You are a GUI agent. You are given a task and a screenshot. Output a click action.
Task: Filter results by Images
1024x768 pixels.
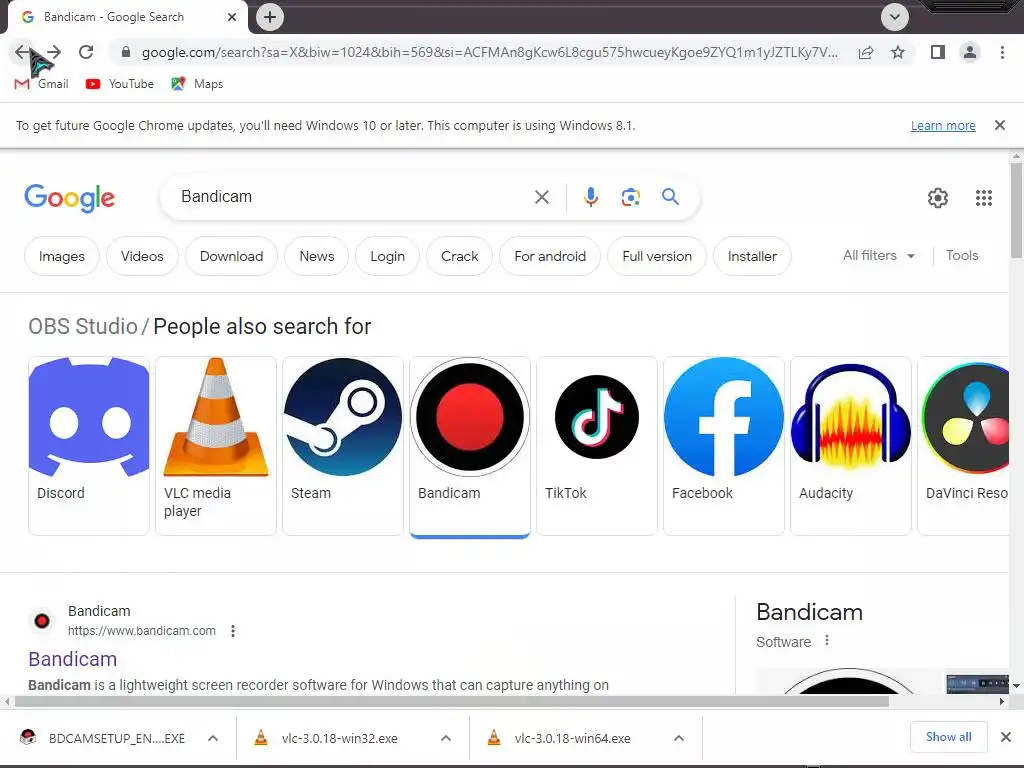pos(62,257)
